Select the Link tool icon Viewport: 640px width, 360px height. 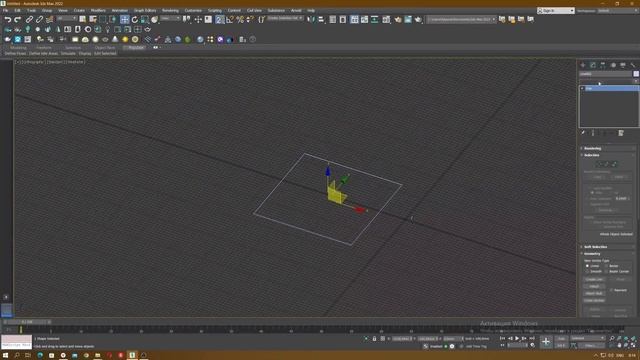pos(29,19)
